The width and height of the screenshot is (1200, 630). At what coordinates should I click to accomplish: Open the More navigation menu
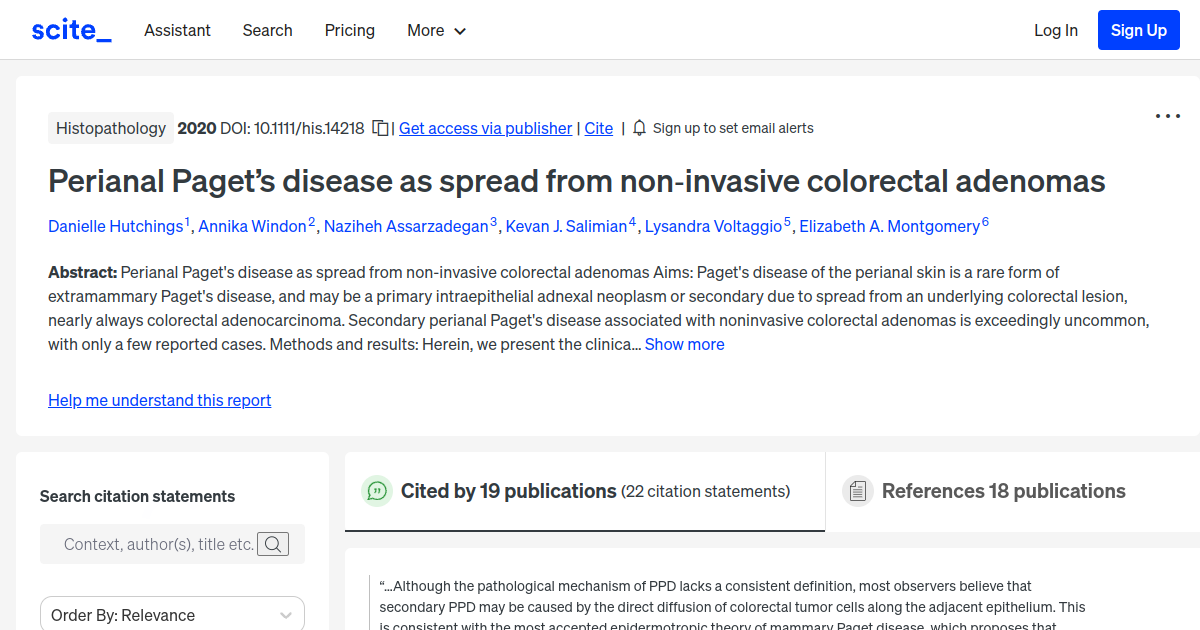pyautogui.click(x=436, y=30)
